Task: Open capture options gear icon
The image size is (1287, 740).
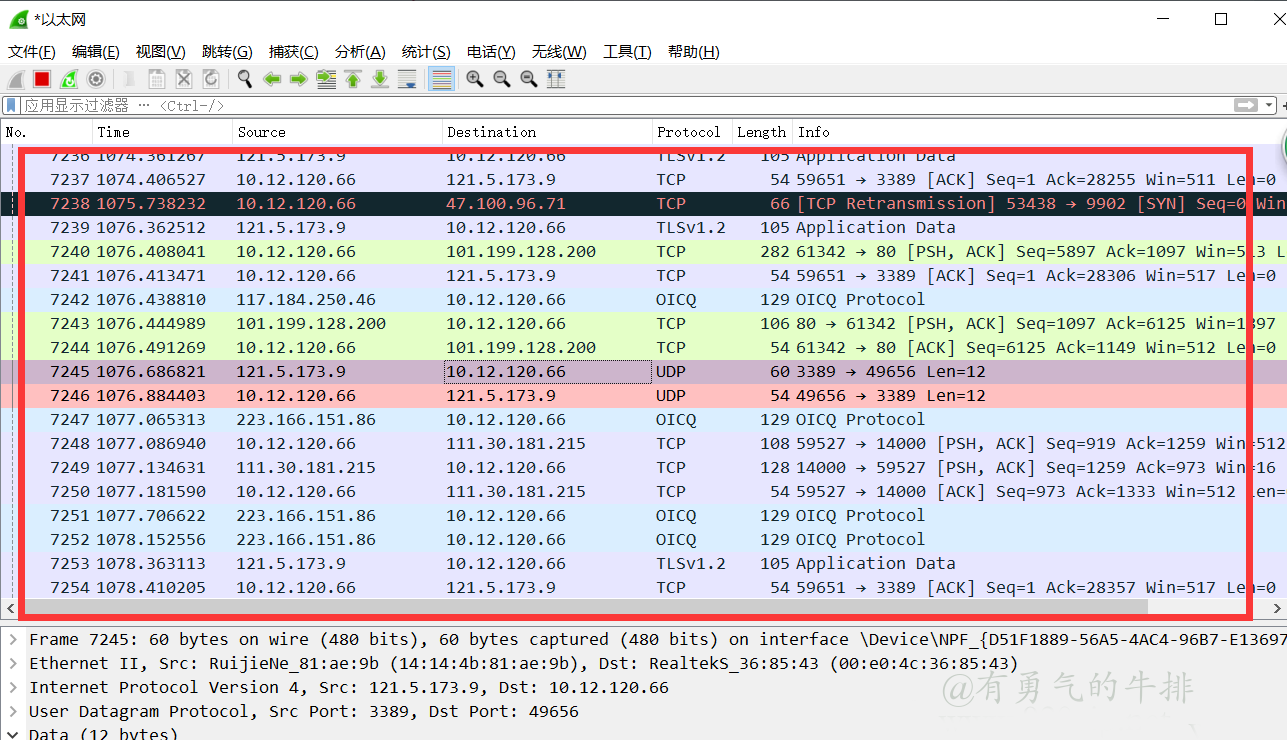Action: pos(96,79)
